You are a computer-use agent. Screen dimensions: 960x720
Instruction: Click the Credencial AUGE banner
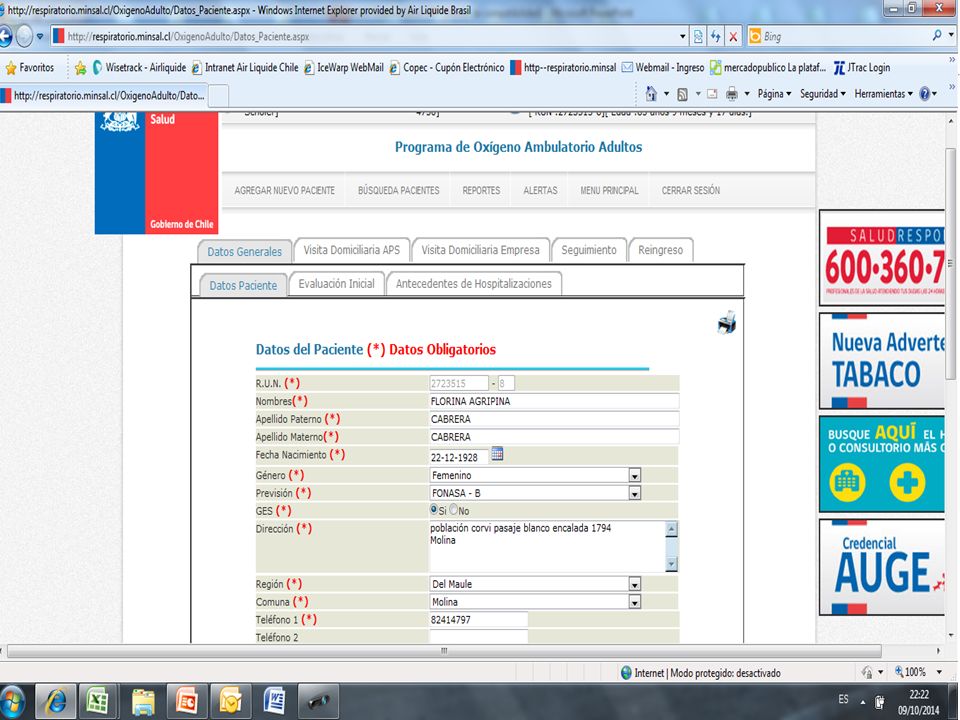pyautogui.click(x=882, y=567)
